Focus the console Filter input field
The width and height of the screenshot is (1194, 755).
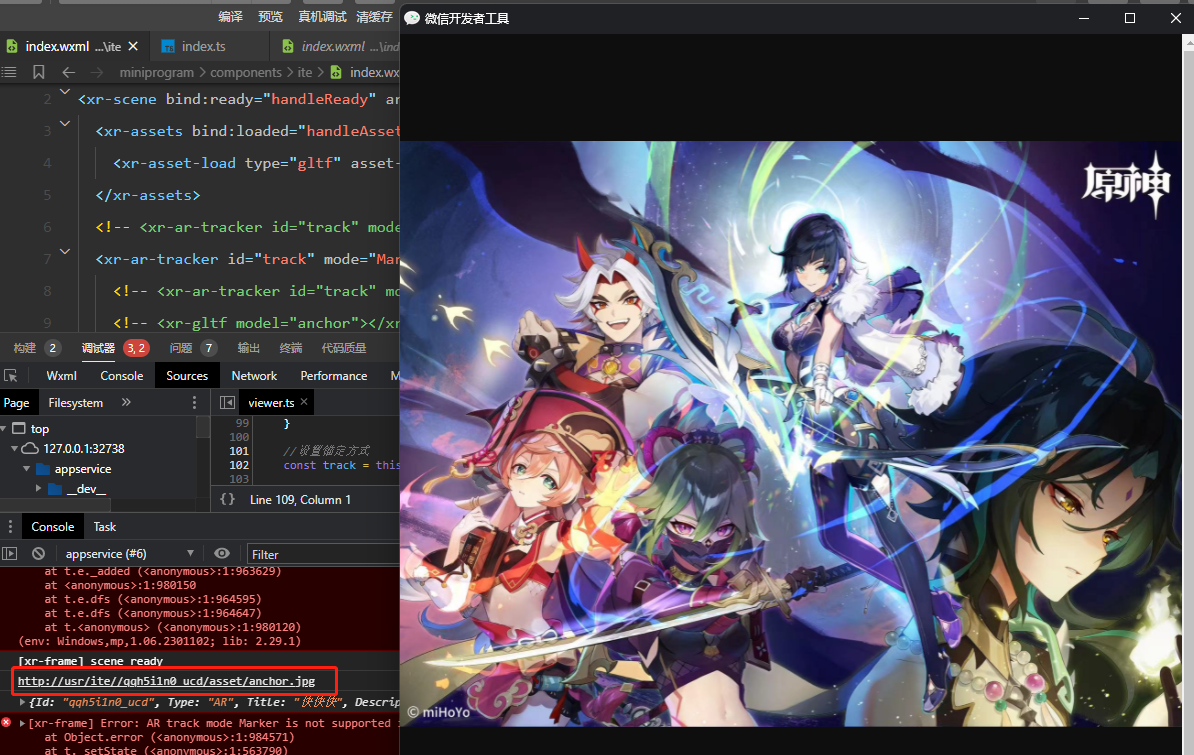coord(323,555)
